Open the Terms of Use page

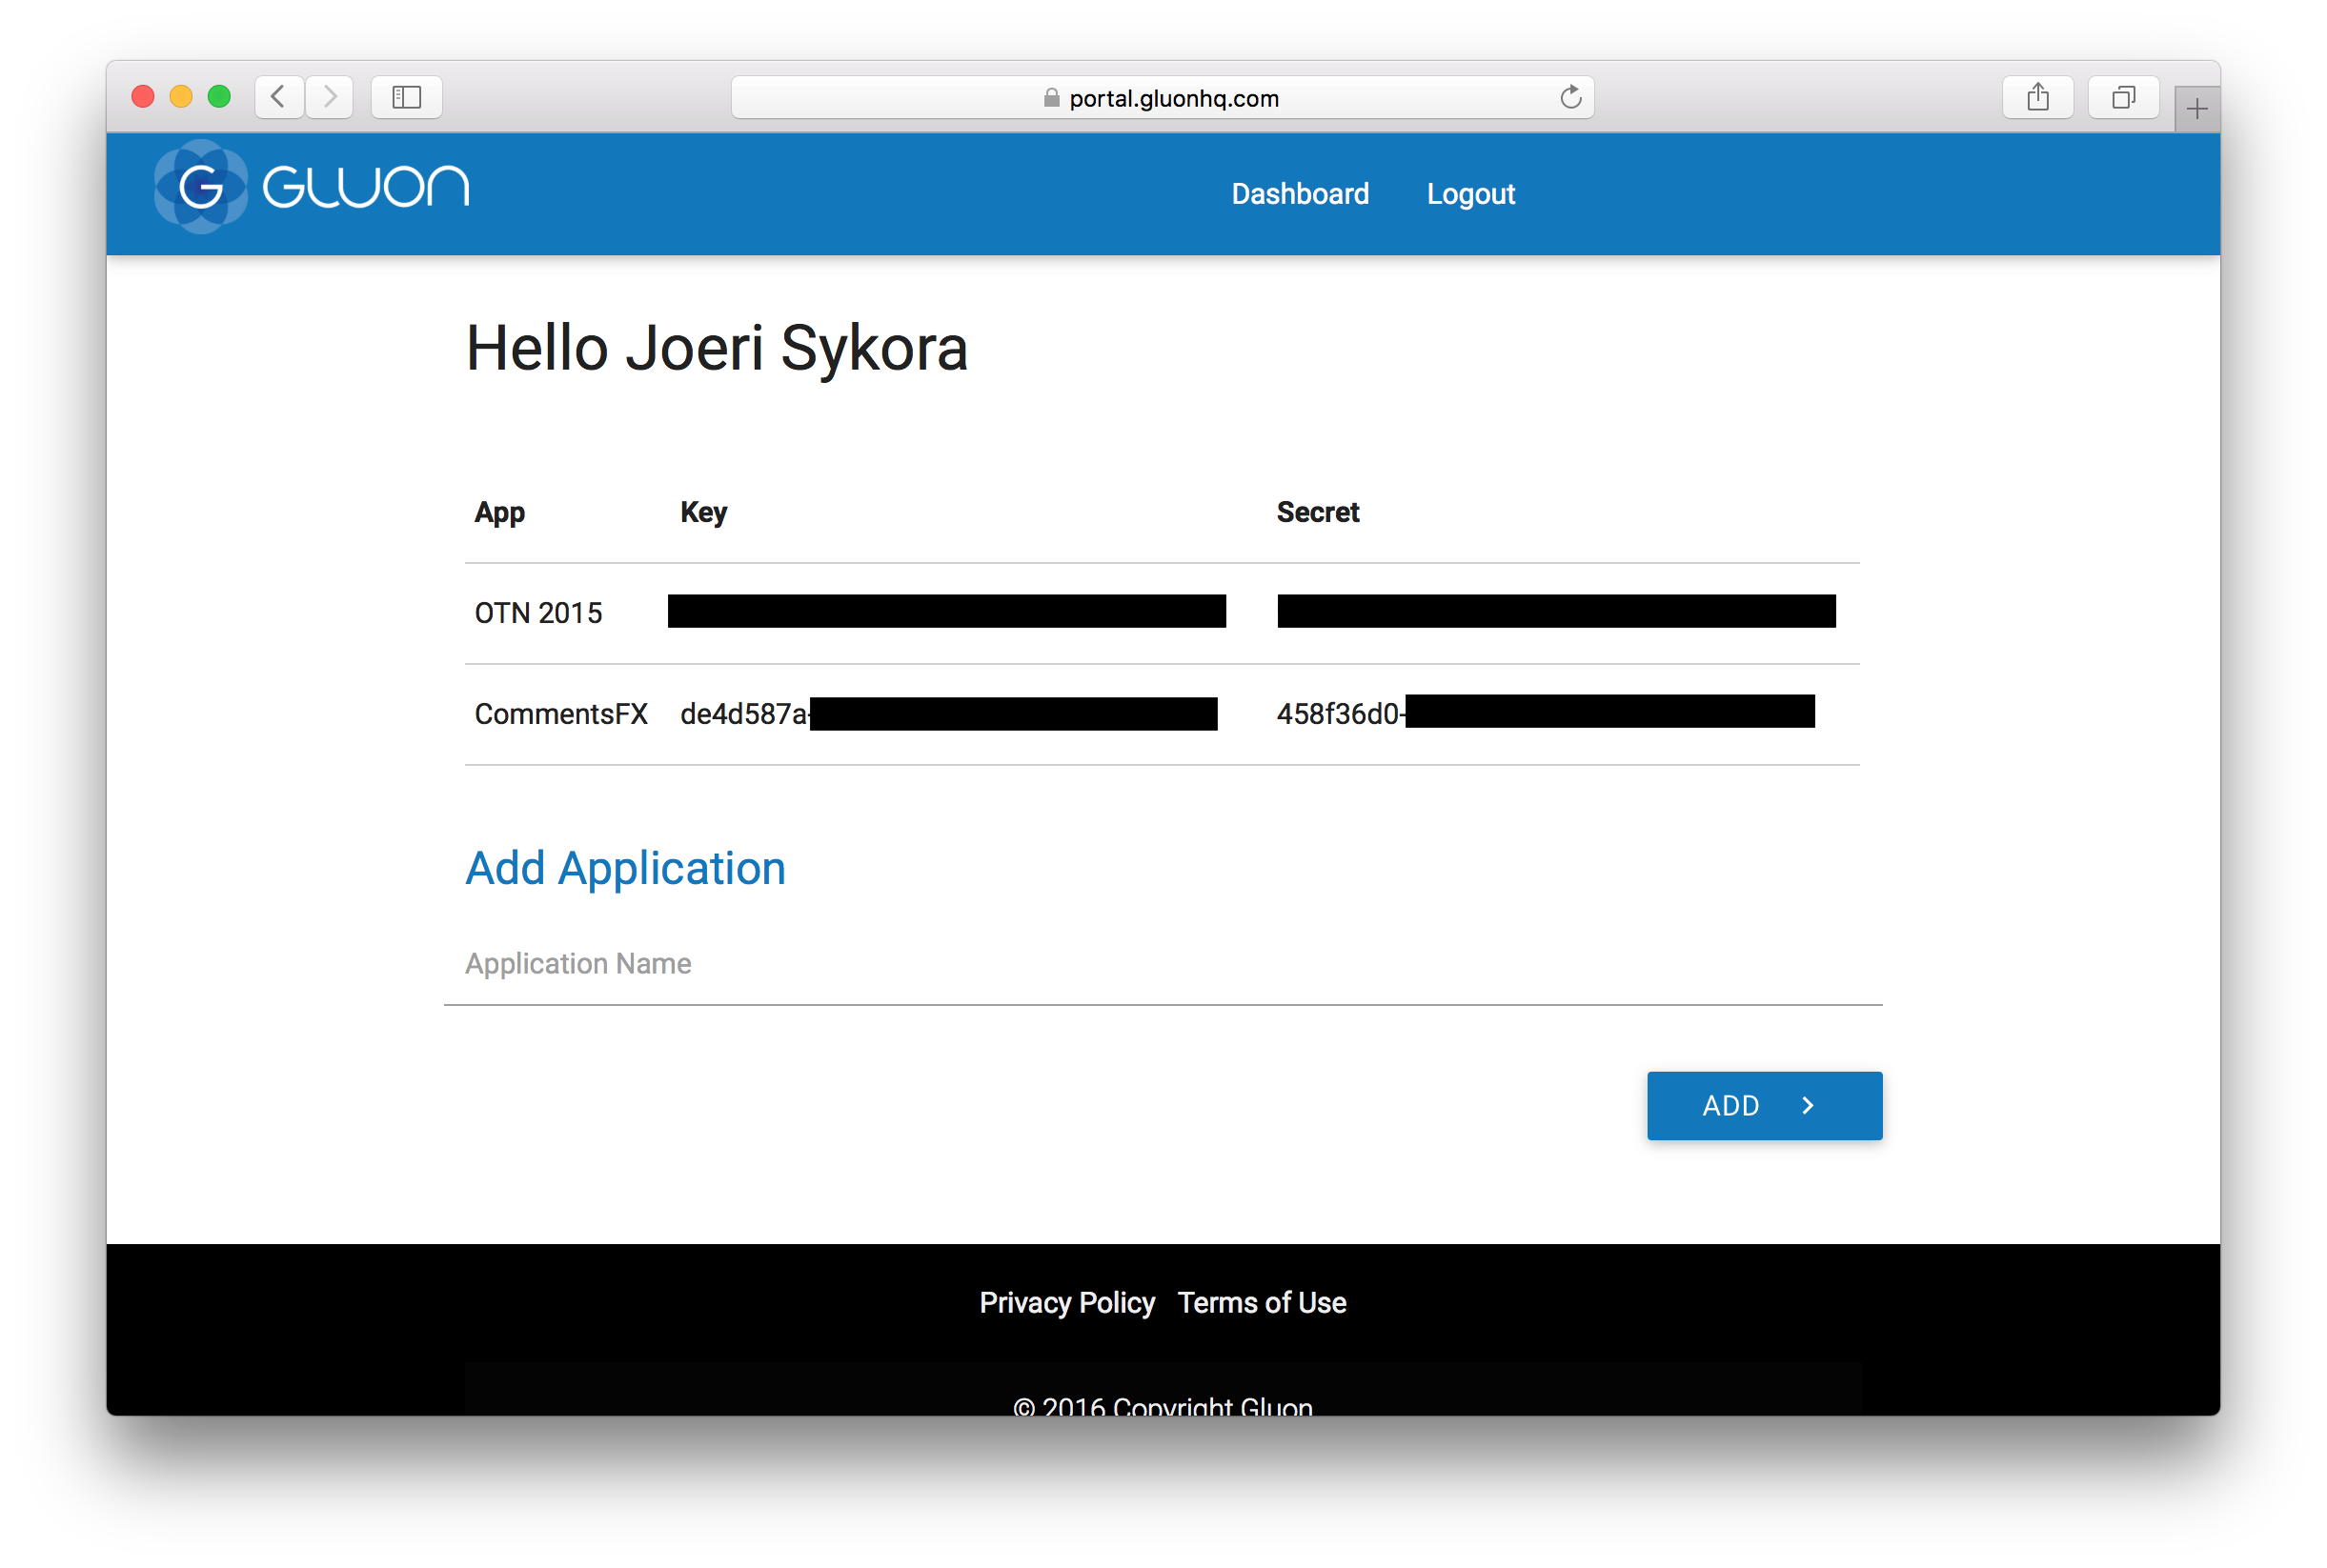[1262, 1302]
